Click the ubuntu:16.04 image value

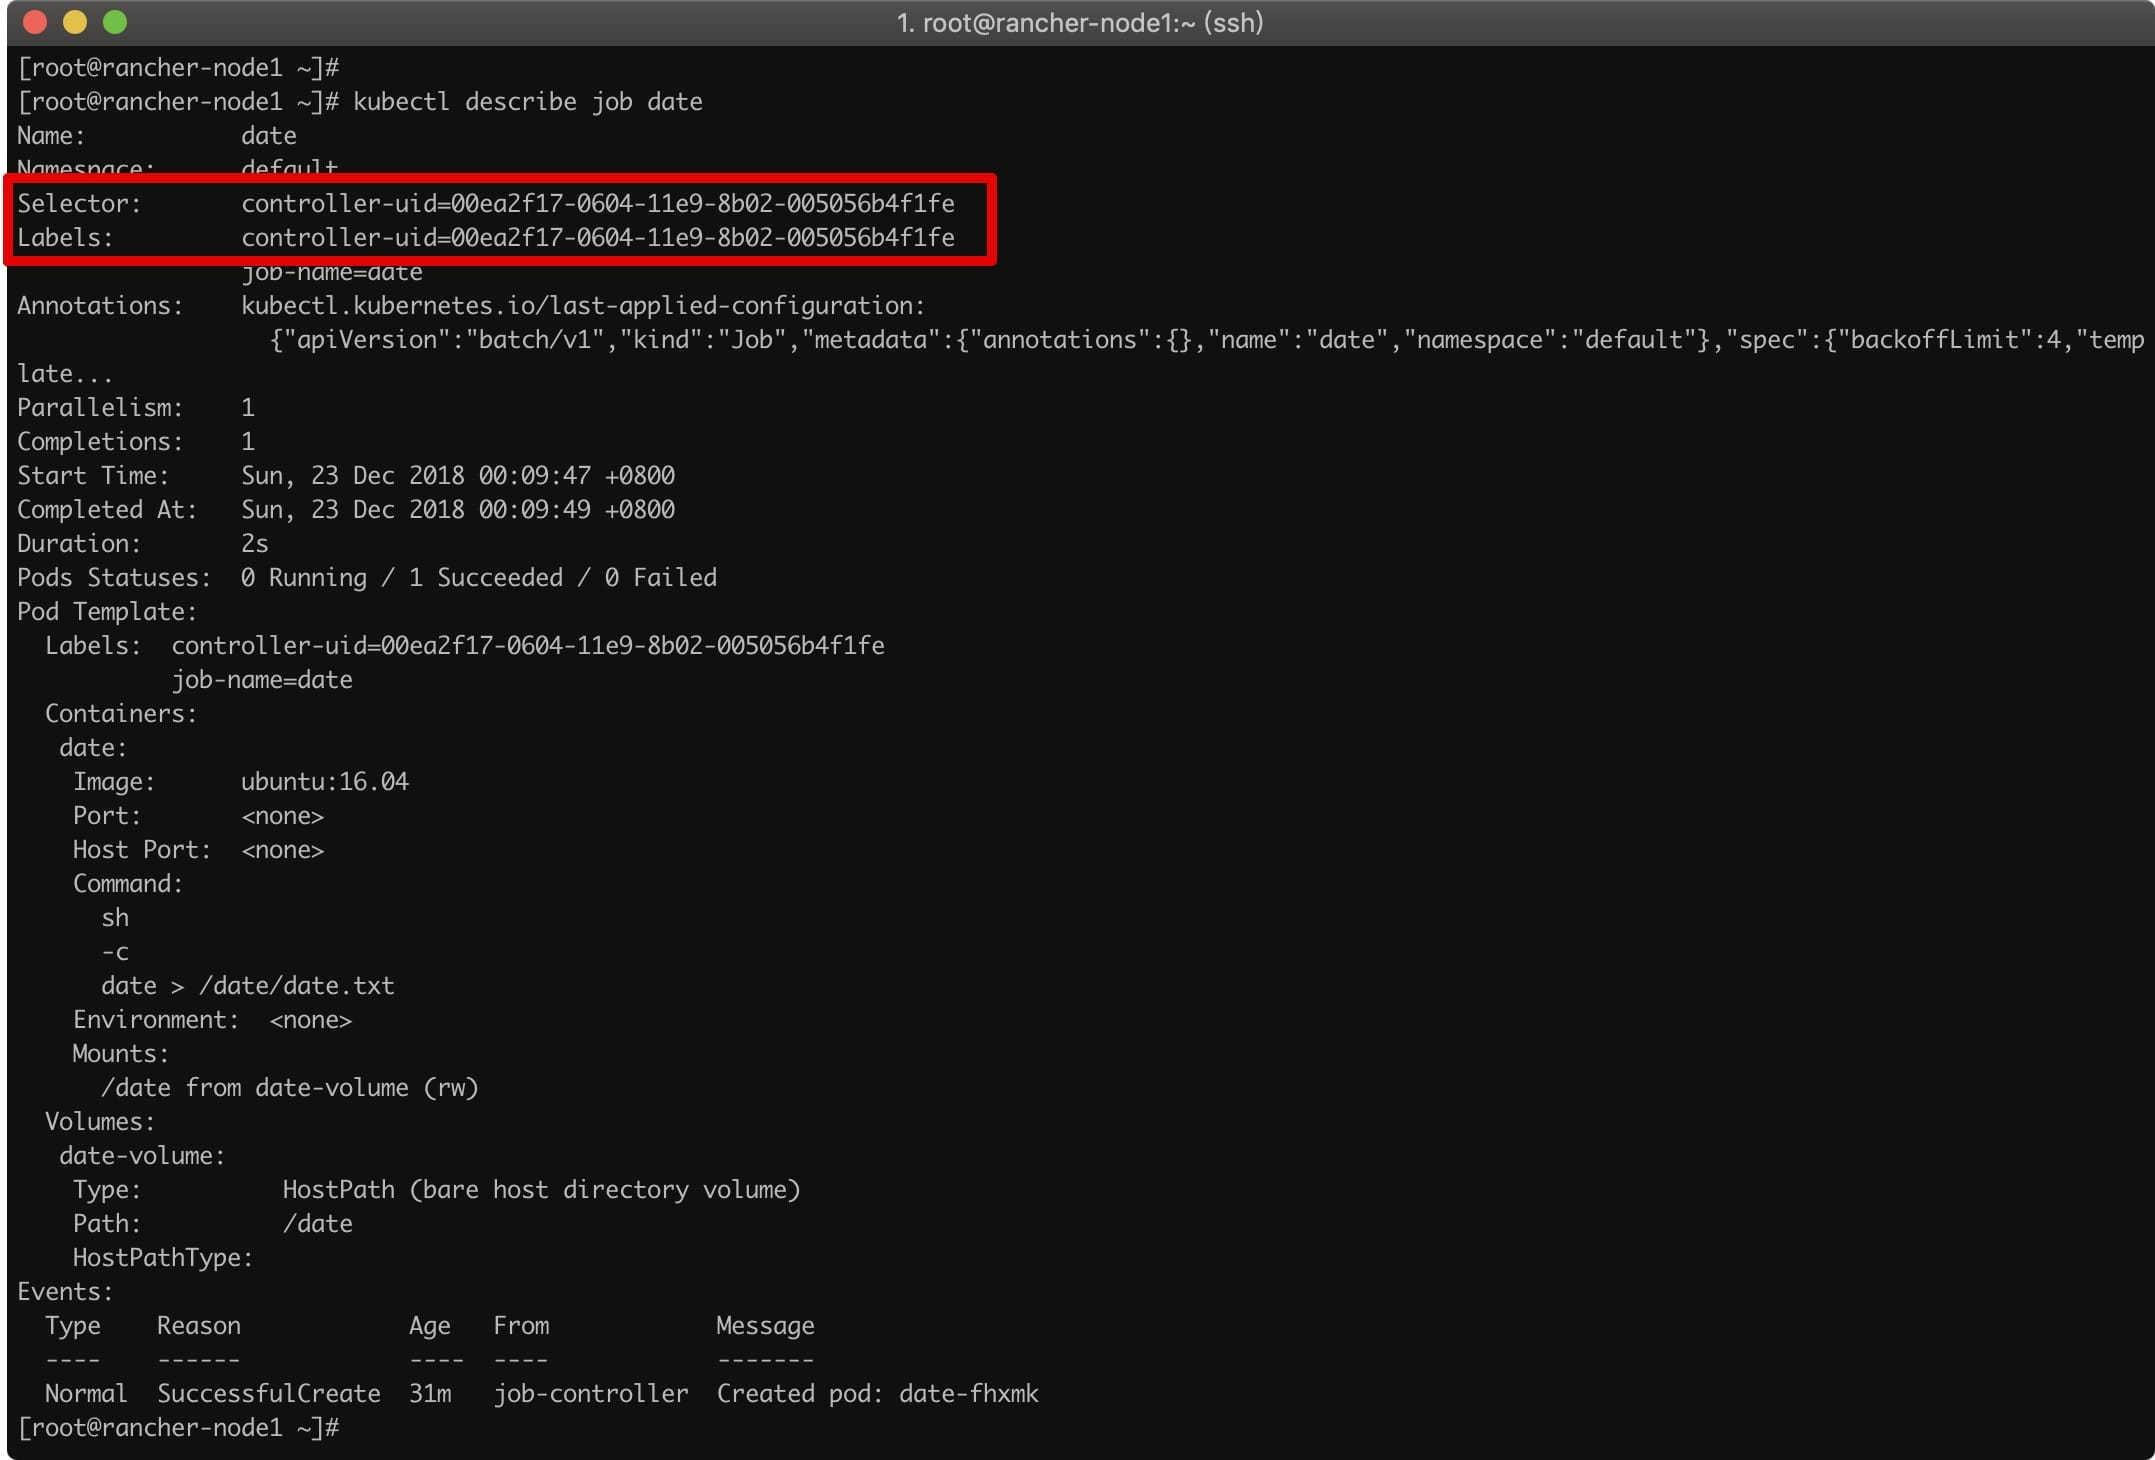click(325, 781)
